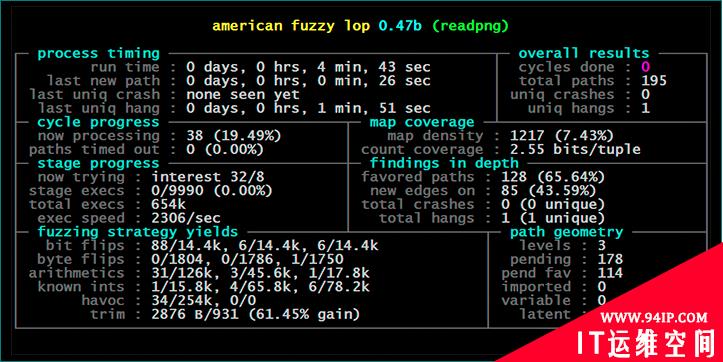The image size is (723, 362).
Task: Select the version number 0.47b
Action: coord(400,25)
